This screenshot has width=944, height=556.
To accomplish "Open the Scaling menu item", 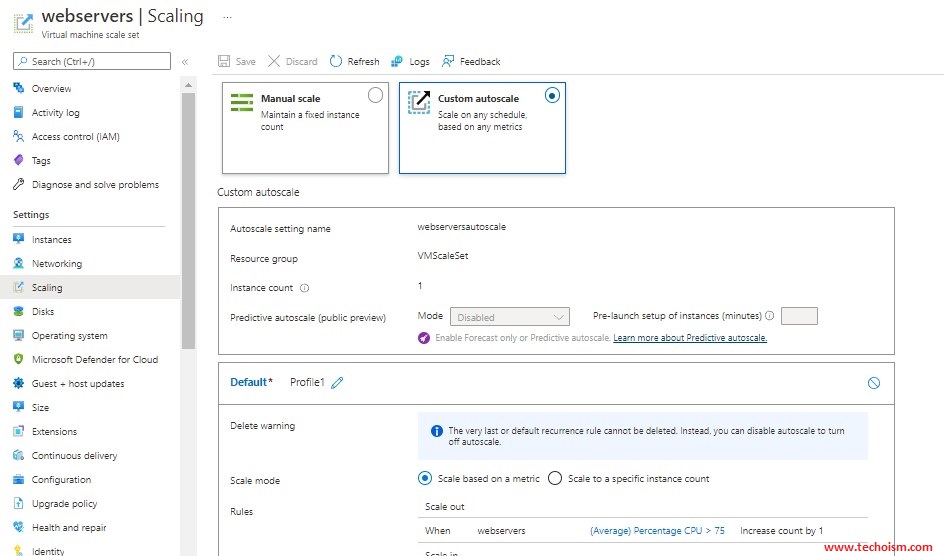I will [90, 287].
